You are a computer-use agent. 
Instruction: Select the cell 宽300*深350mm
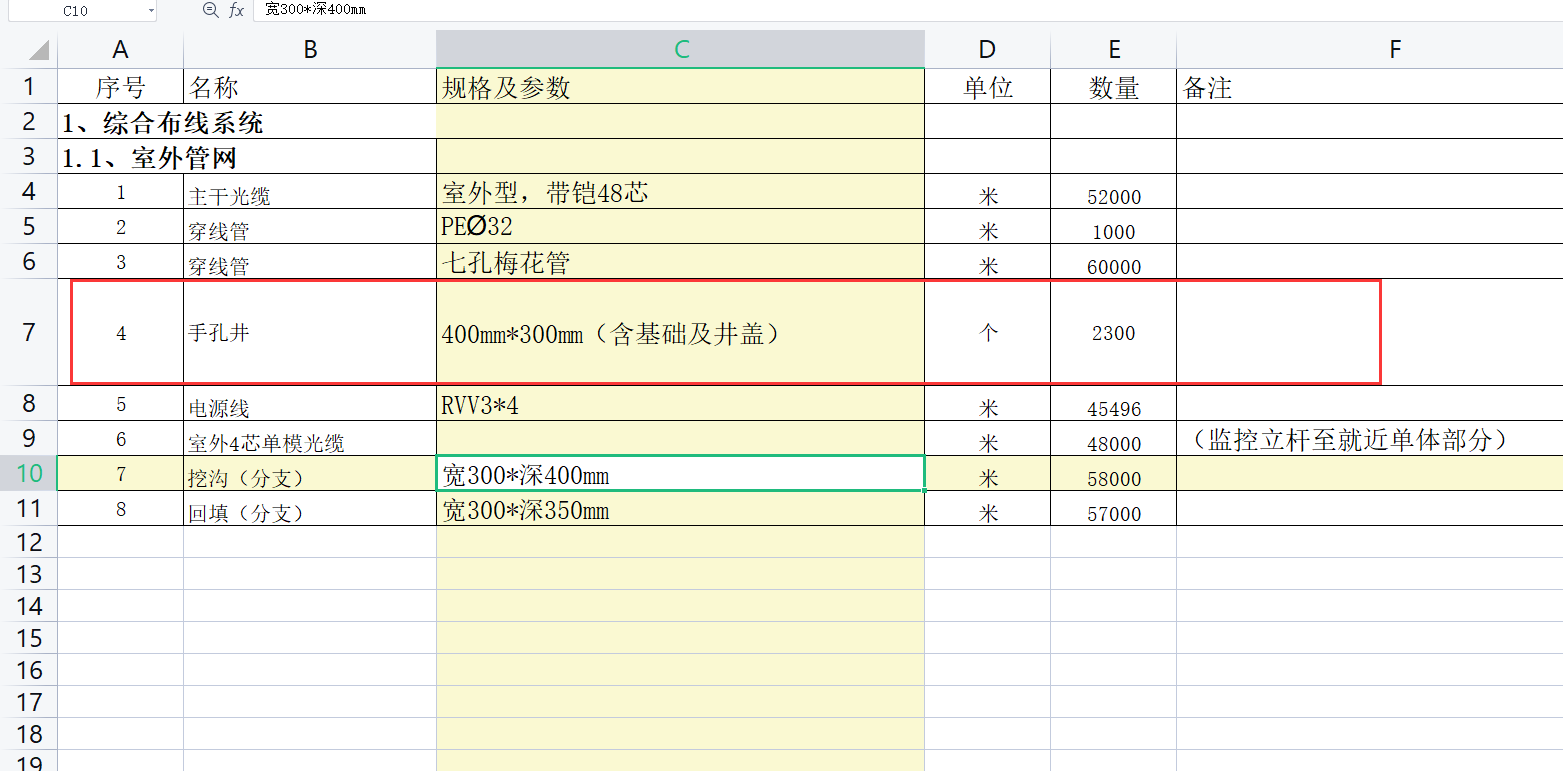coord(681,509)
